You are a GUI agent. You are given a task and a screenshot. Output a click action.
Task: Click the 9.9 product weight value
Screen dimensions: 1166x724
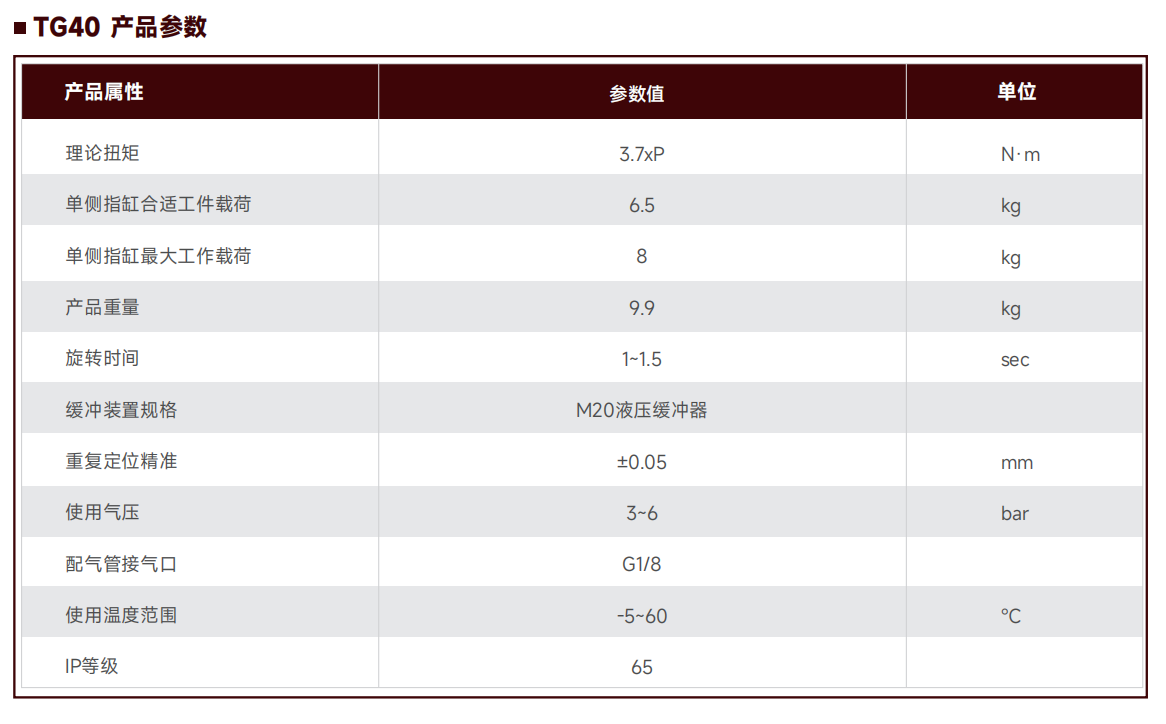tap(642, 308)
